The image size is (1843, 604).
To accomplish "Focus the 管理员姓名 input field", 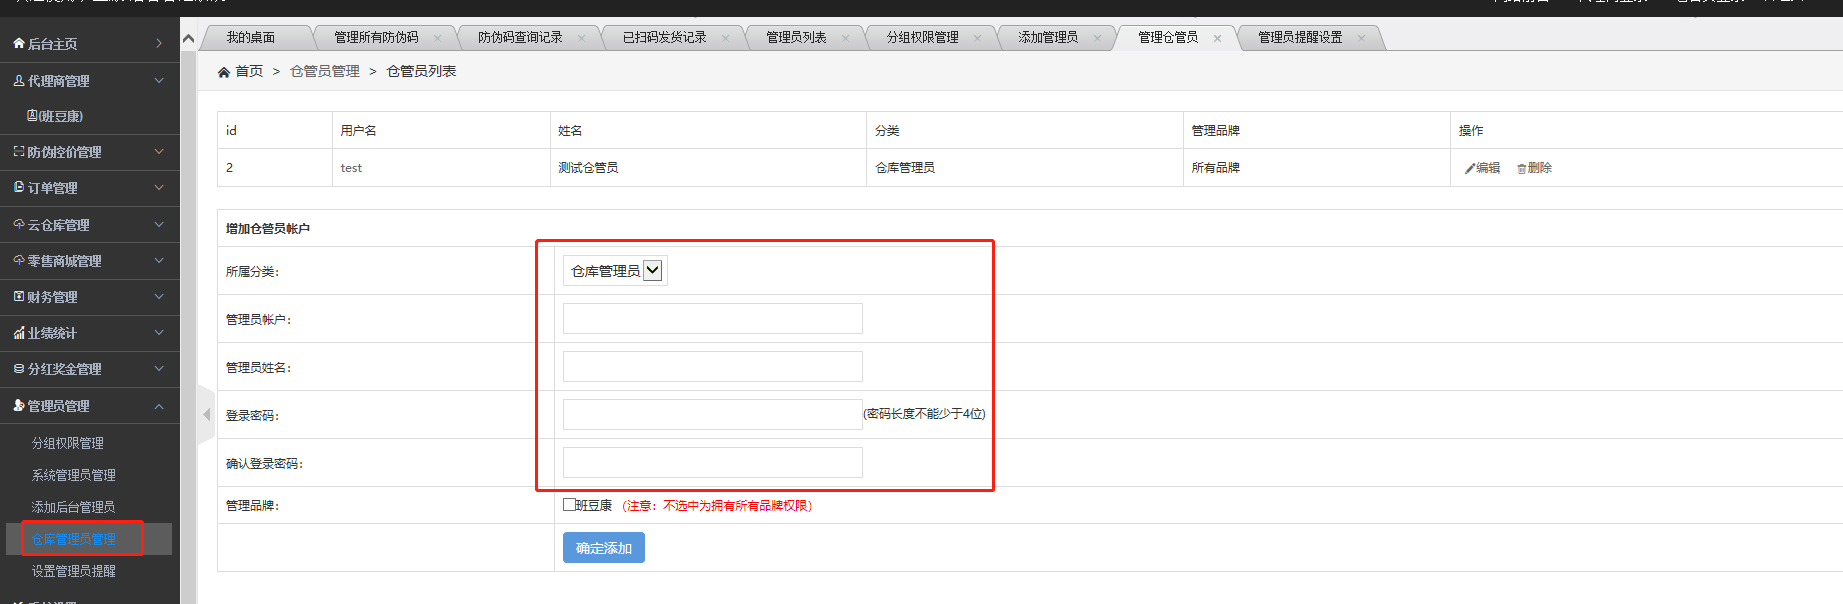I will [713, 367].
